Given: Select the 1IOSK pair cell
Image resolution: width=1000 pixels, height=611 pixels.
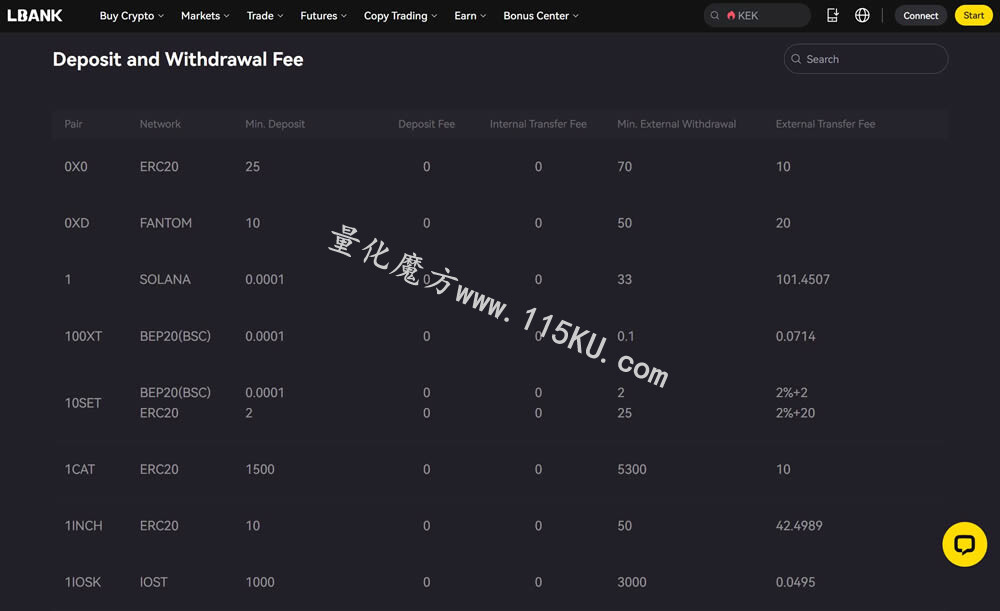Looking at the screenshot, I should tap(82, 582).
